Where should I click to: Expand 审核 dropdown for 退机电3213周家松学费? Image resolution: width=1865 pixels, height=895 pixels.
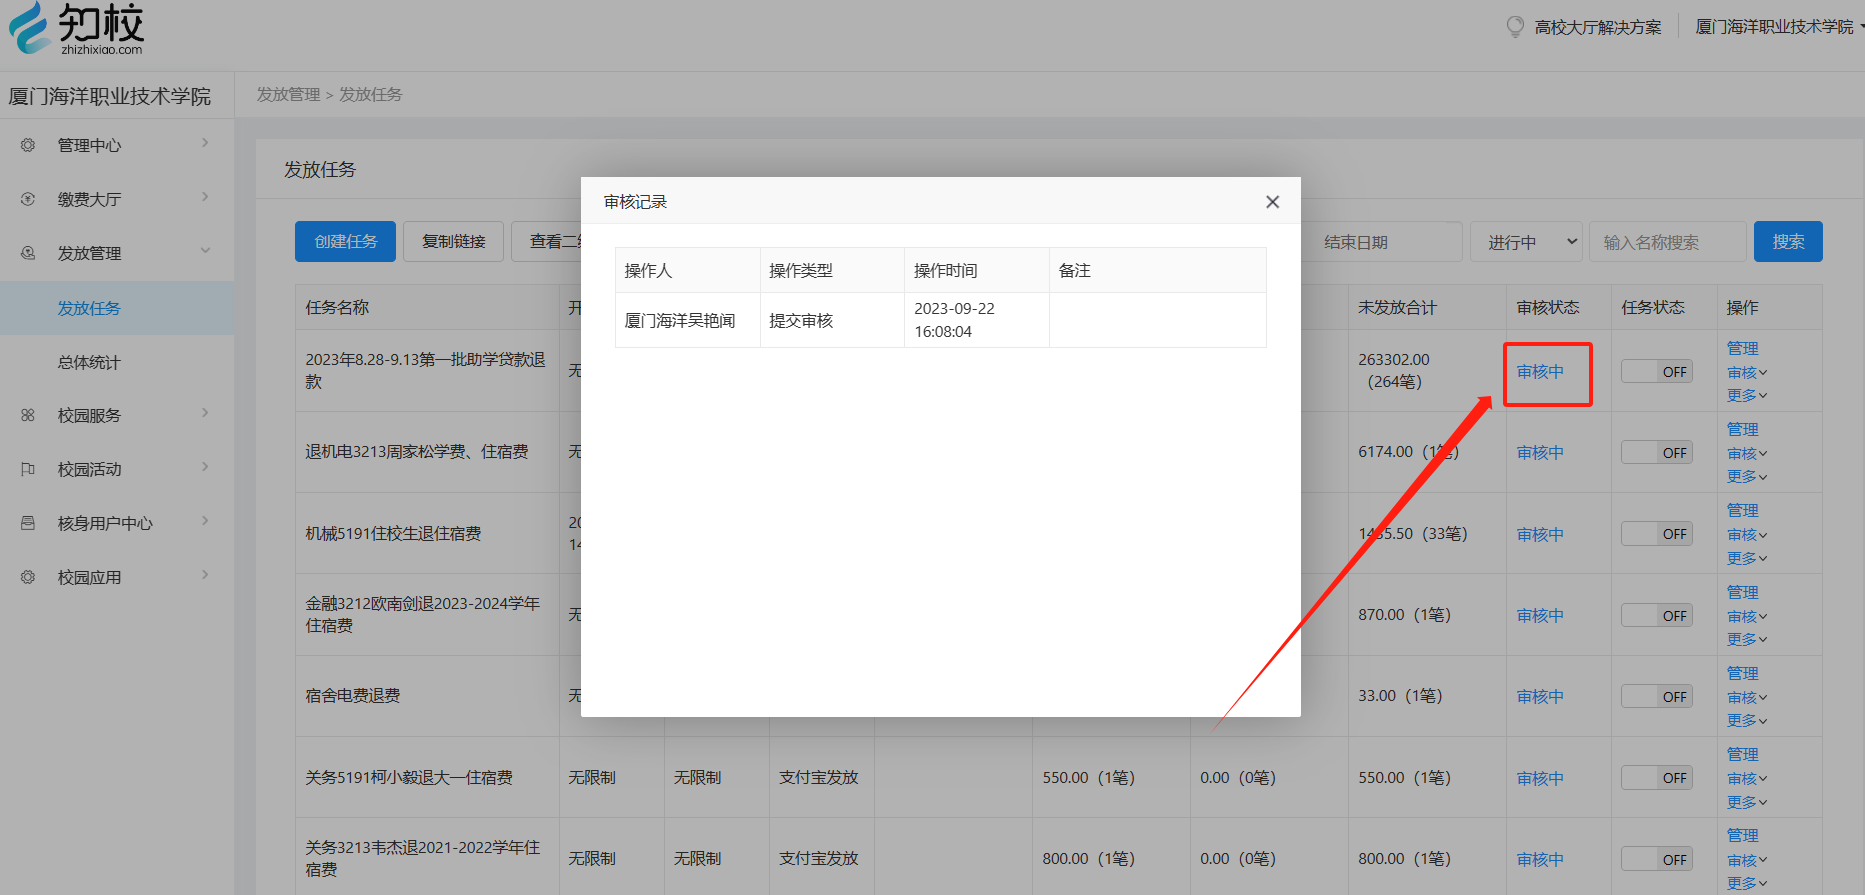click(x=1747, y=453)
